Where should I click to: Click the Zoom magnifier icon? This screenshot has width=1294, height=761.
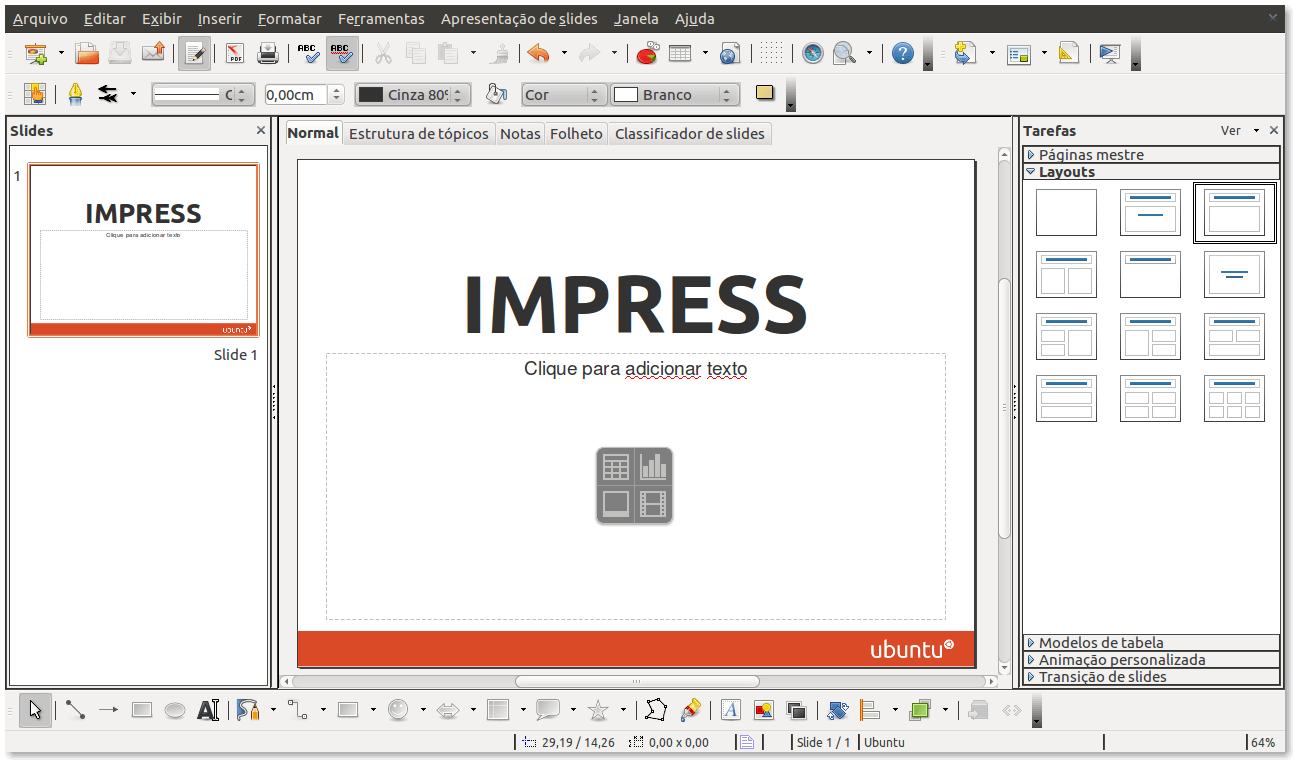[845, 54]
